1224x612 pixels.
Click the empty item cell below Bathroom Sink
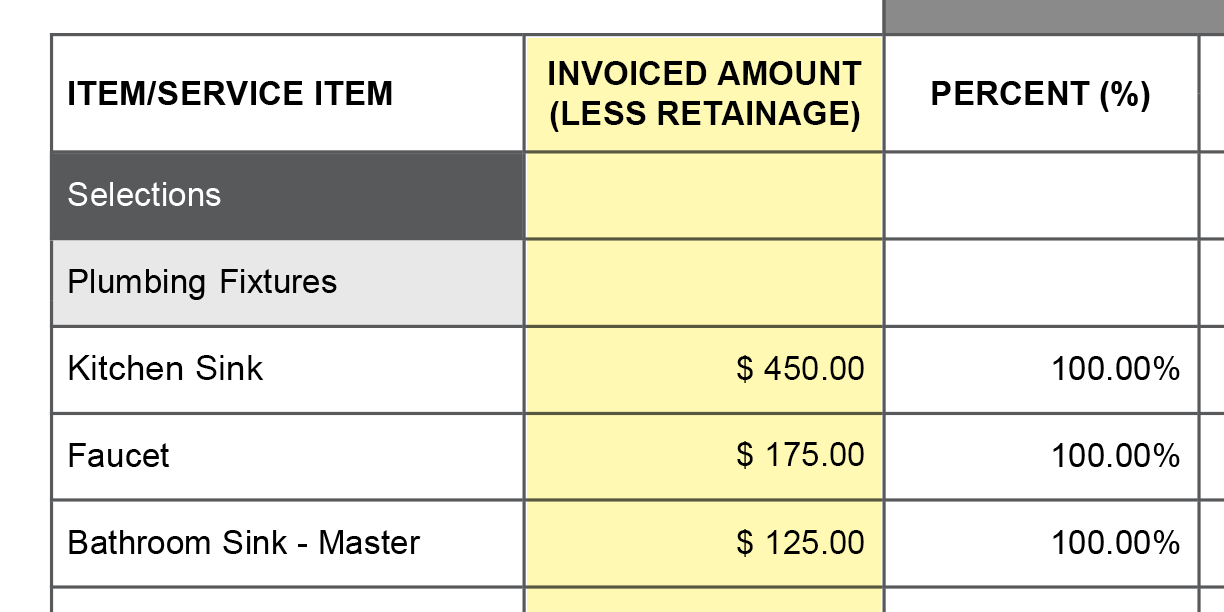287,600
